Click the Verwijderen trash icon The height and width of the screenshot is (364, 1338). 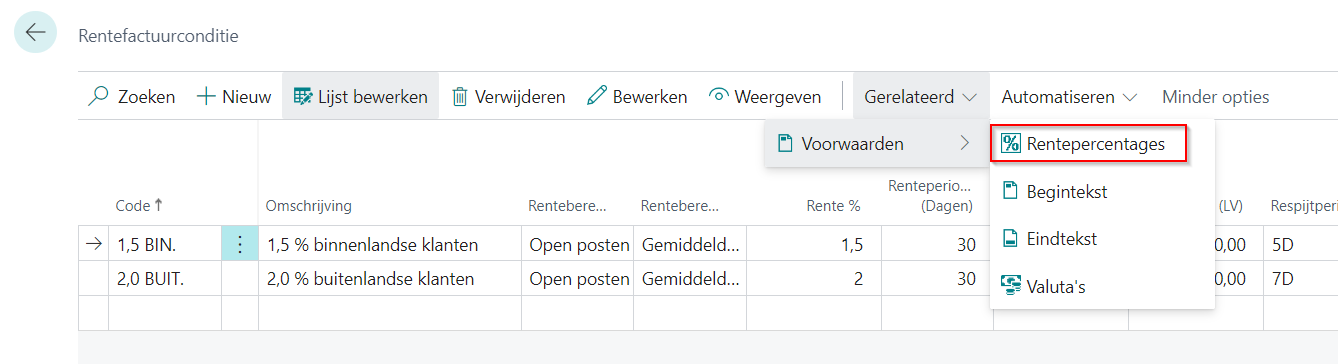[x=460, y=97]
